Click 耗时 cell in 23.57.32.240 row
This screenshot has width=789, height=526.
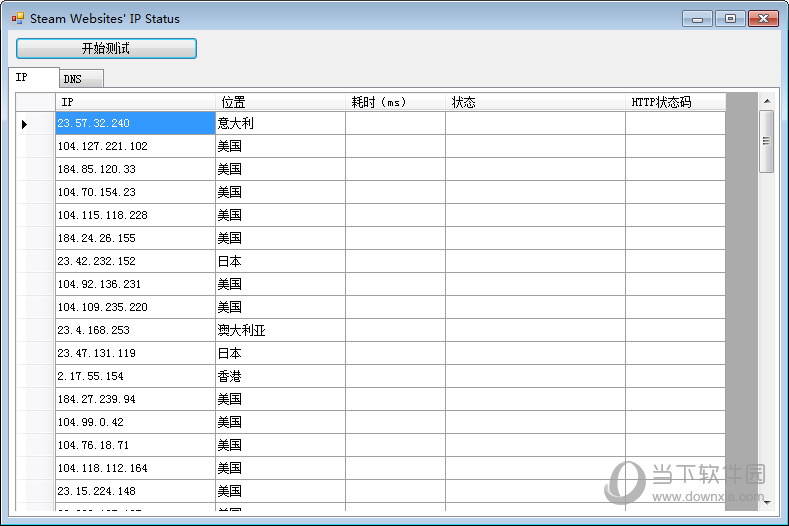pos(396,123)
